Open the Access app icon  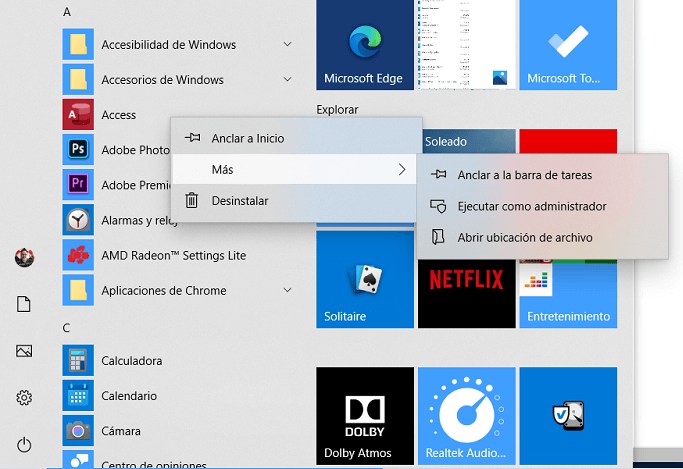click(x=78, y=115)
